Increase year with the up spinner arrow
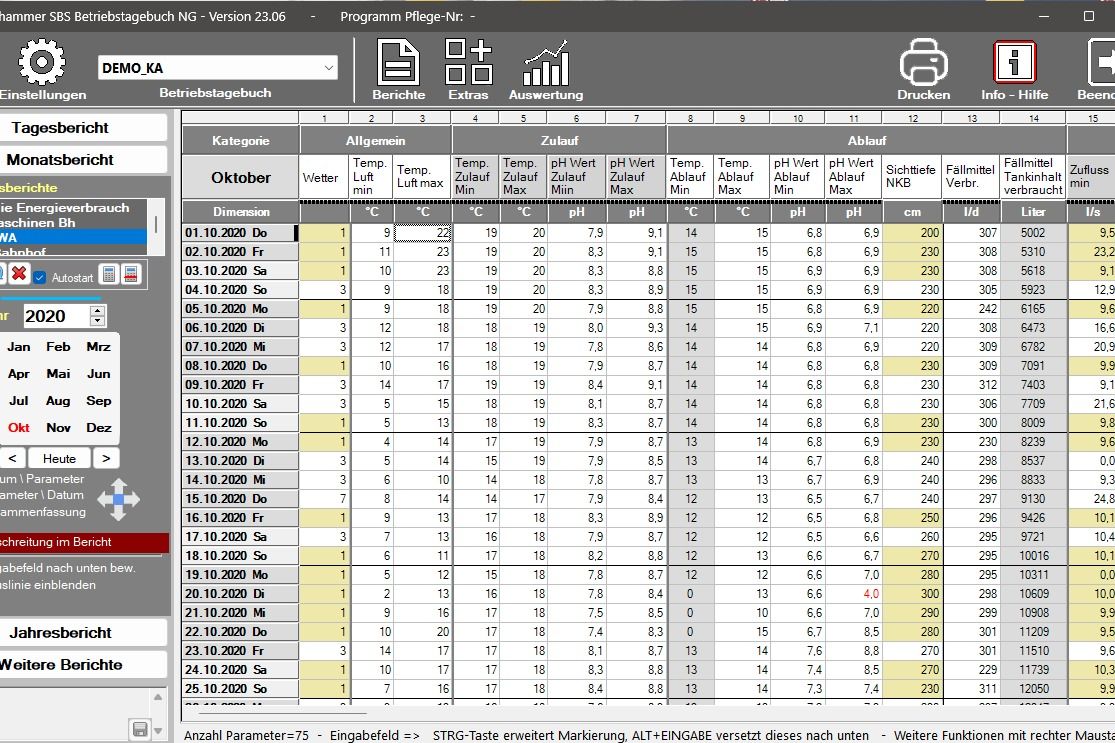Viewport: 1115px width, 743px height. [97, 311]
